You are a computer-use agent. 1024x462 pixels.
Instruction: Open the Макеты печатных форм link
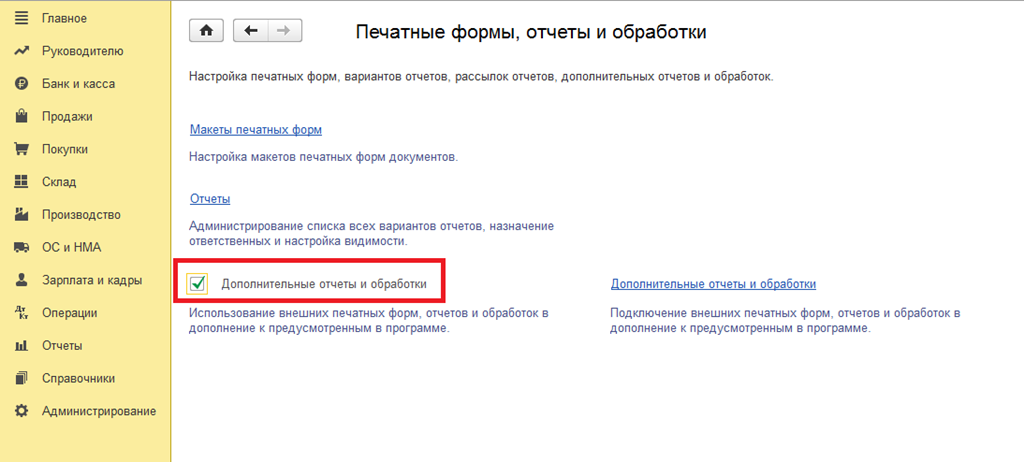[x=256, y=129]
